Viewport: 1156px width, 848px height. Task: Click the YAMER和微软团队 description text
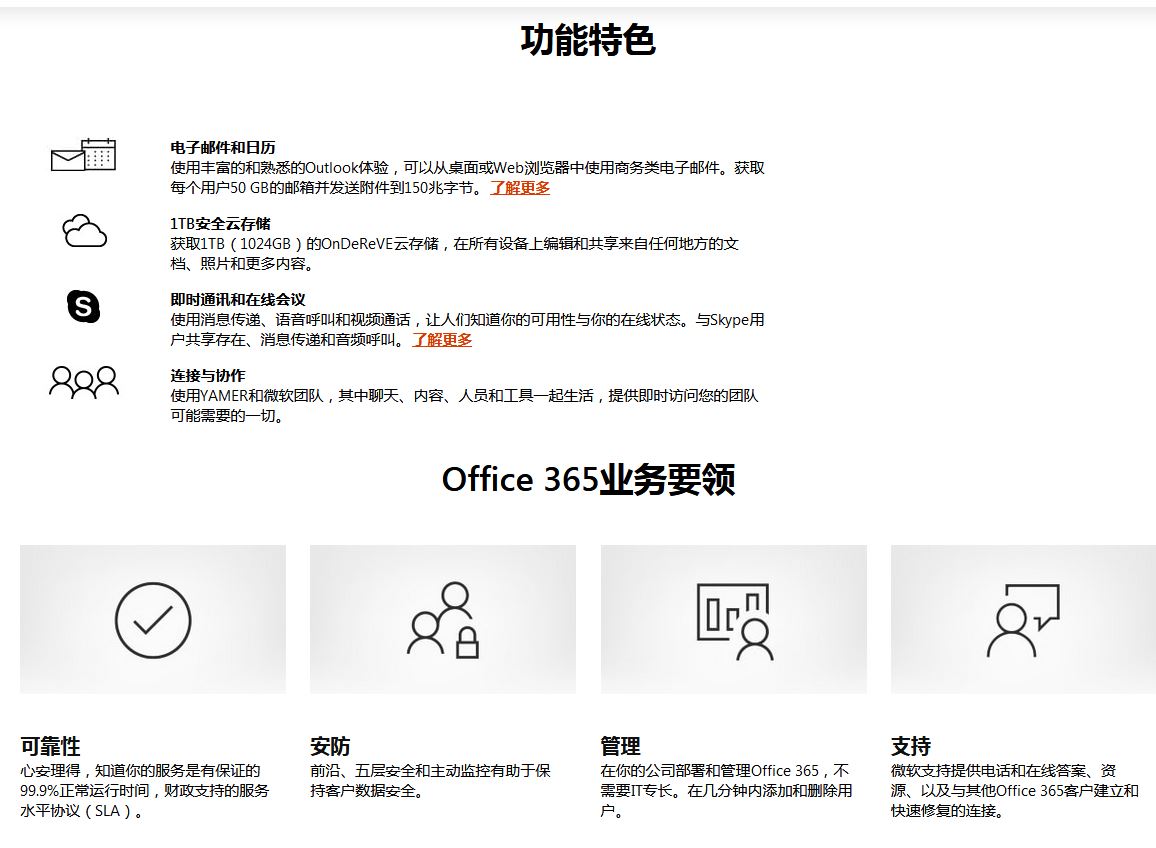[464, 406]
